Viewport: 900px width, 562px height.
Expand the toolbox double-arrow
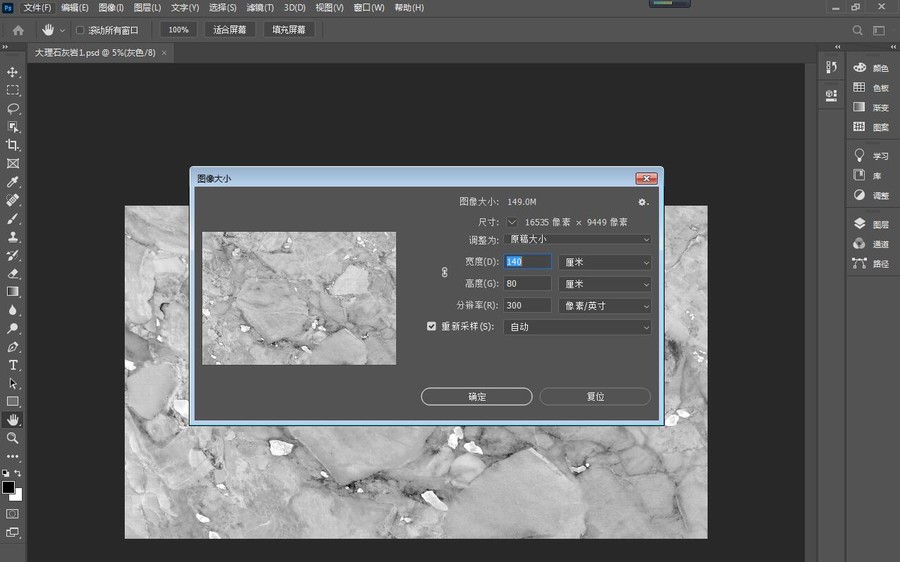pos(5,47)
